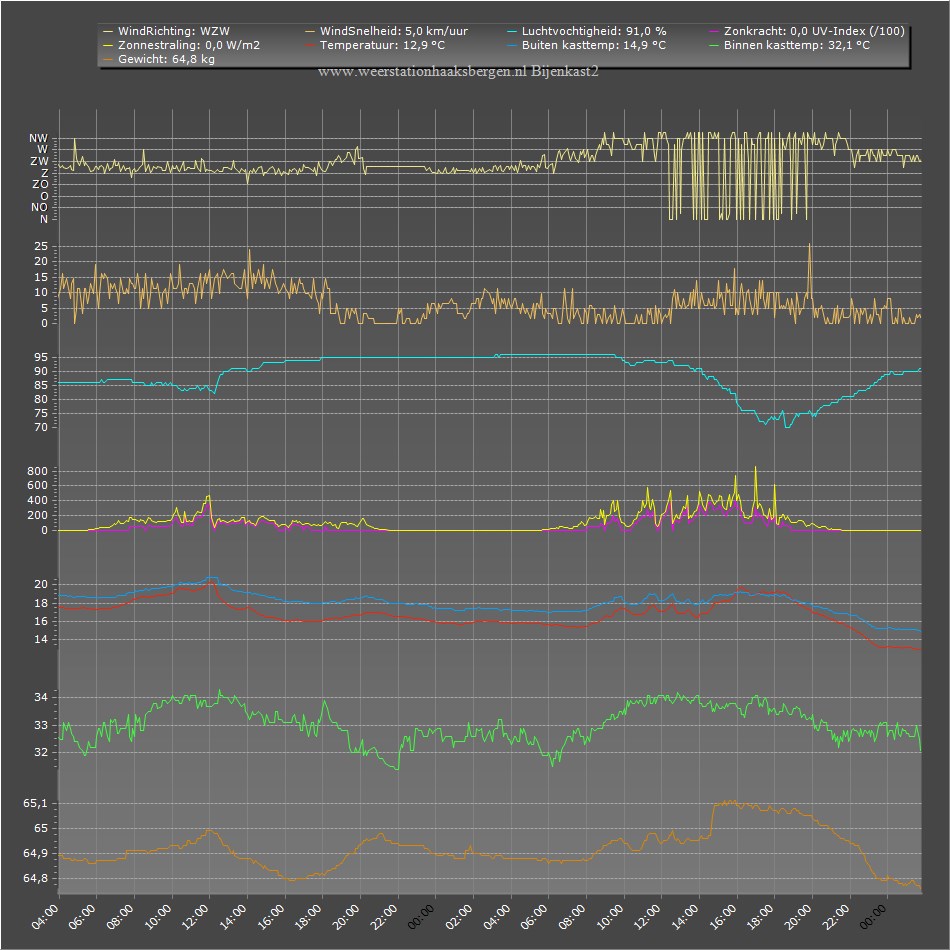950x950 pixels.
Task: Click the NW wind direction axis label
Action: 39,138
